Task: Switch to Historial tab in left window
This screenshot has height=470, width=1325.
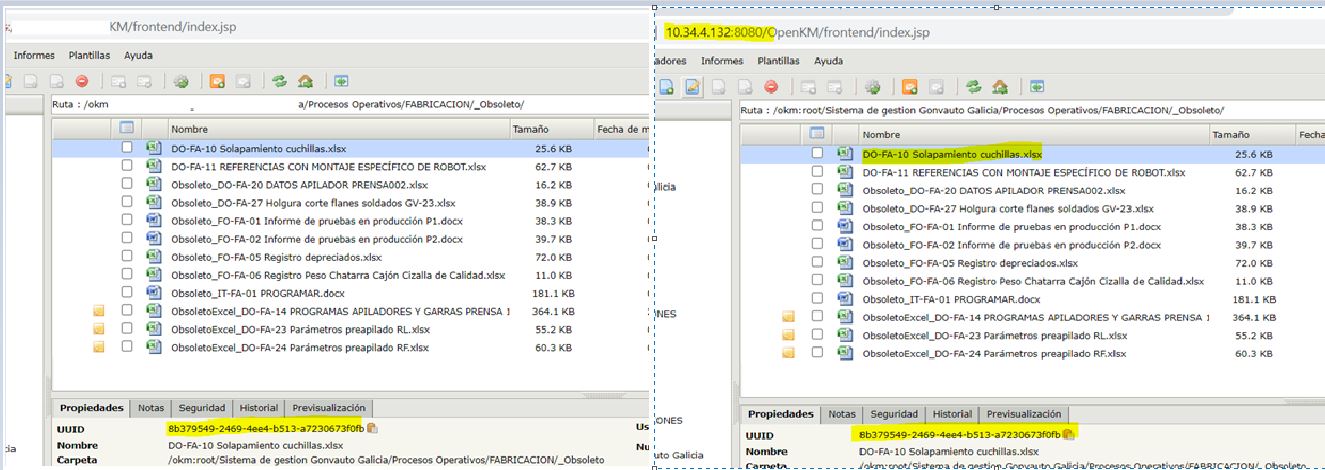Action: pos(257,408)
